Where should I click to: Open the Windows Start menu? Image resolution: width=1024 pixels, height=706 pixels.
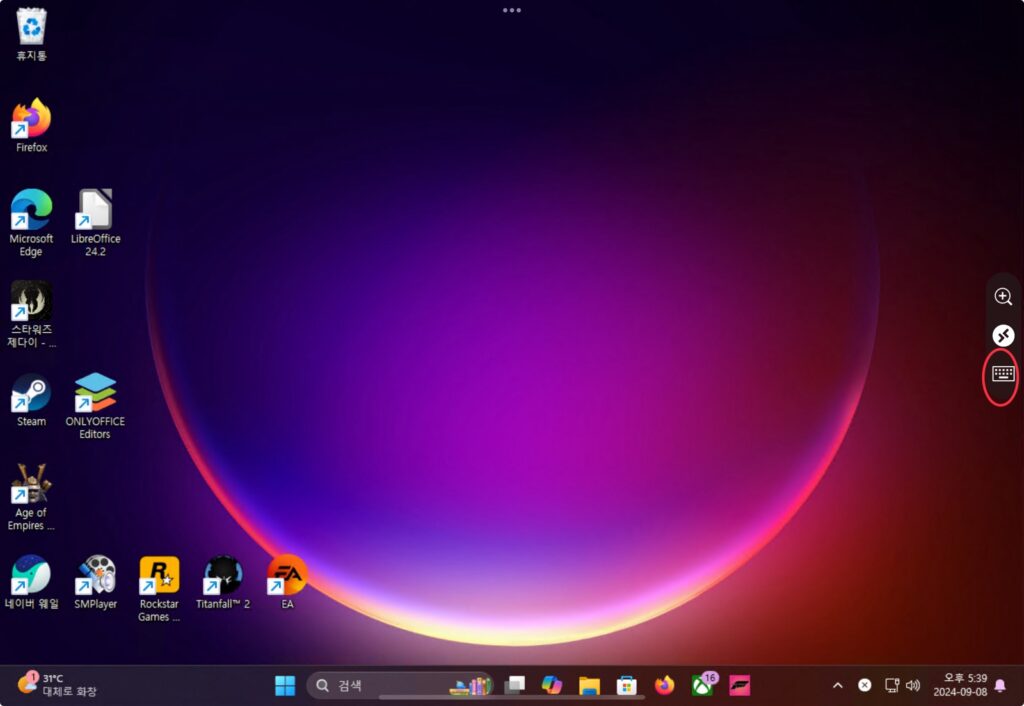pyautogui.click(x=285, y=686)
